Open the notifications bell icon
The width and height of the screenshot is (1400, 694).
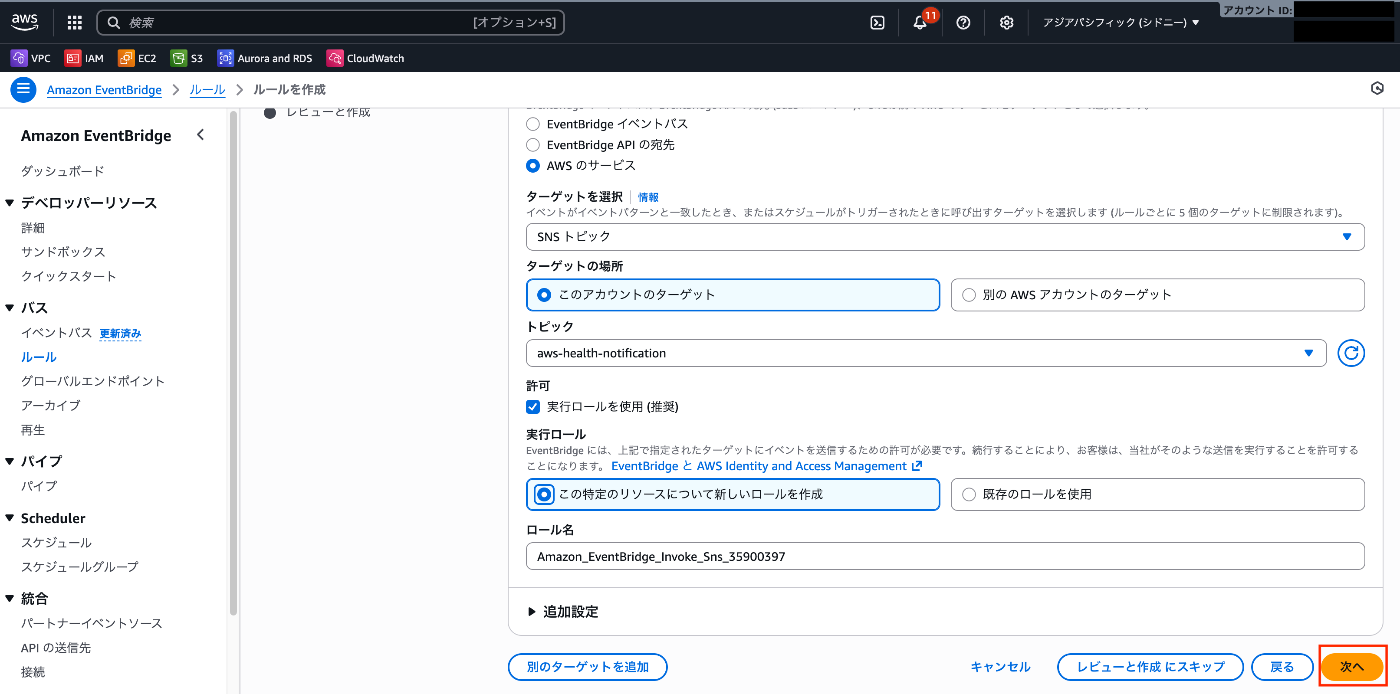pos(920,22)
